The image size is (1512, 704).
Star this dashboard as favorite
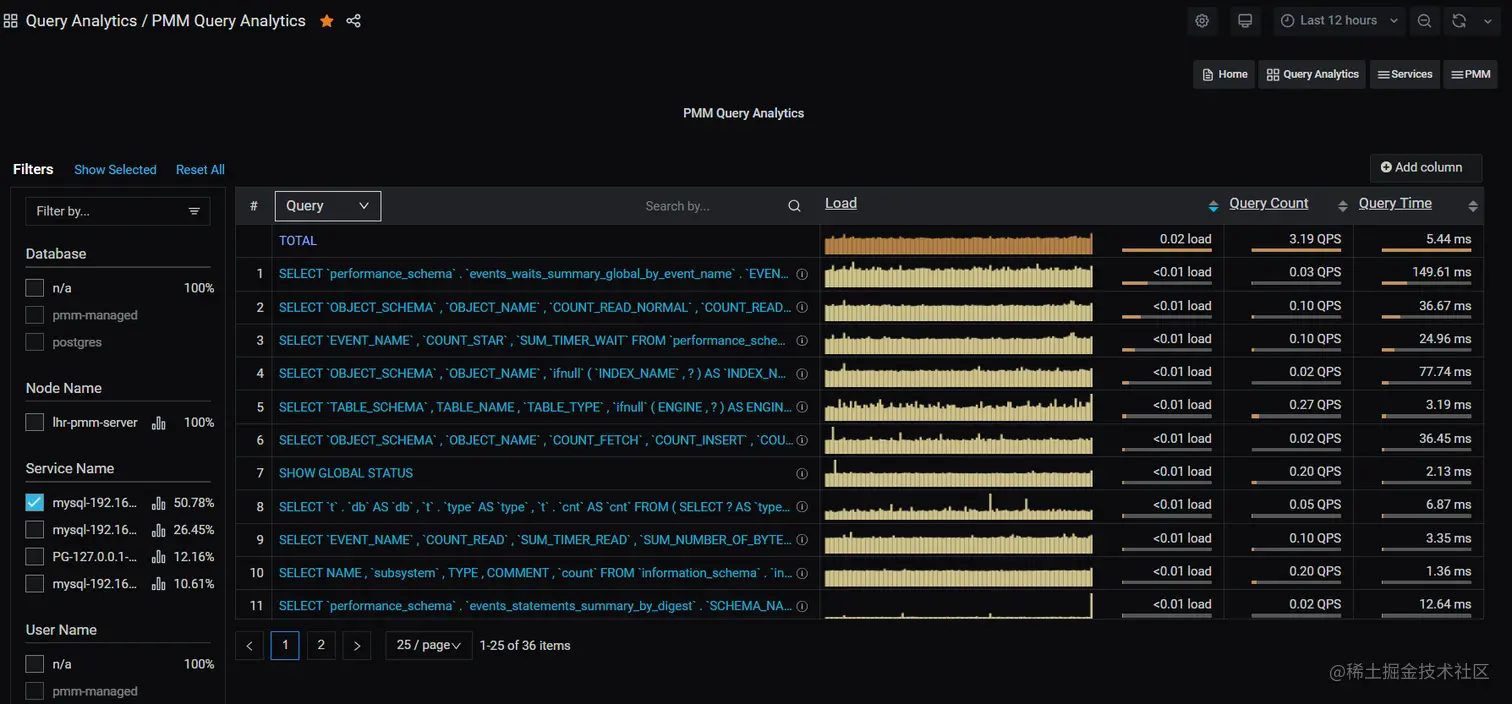[327, 21]
